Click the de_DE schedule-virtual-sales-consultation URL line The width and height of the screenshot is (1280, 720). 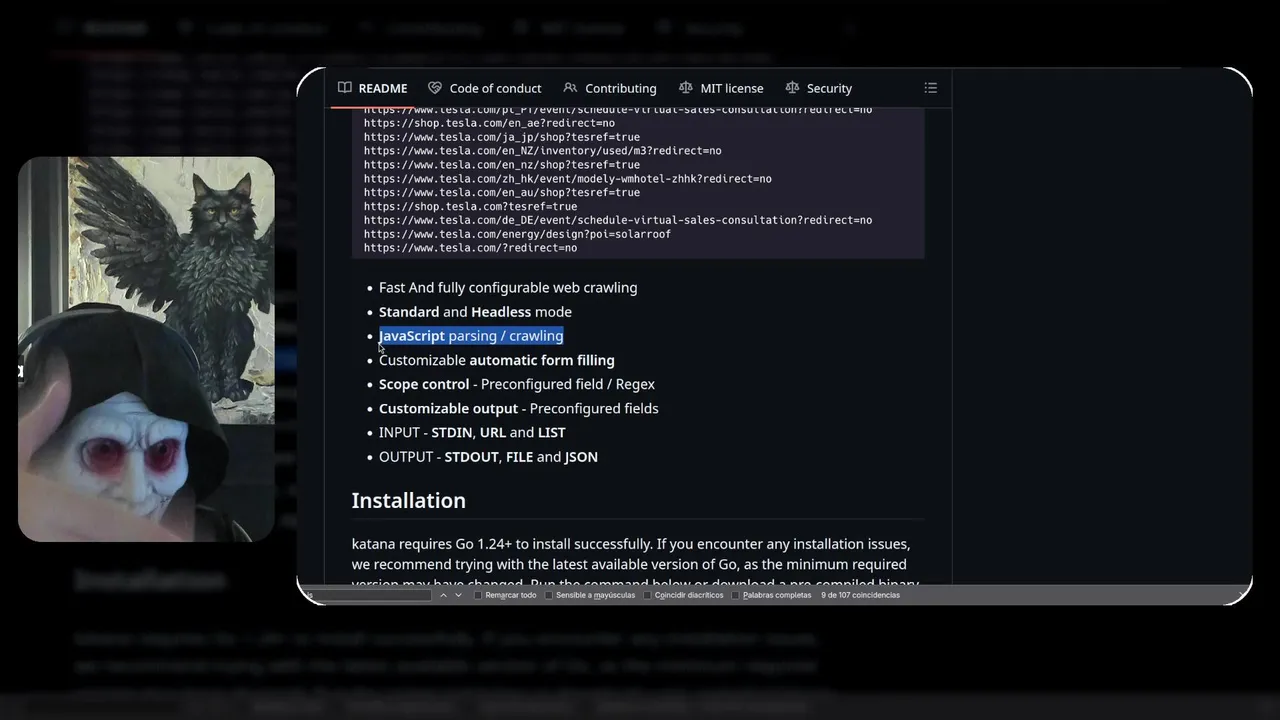click(x=618, y=220)
